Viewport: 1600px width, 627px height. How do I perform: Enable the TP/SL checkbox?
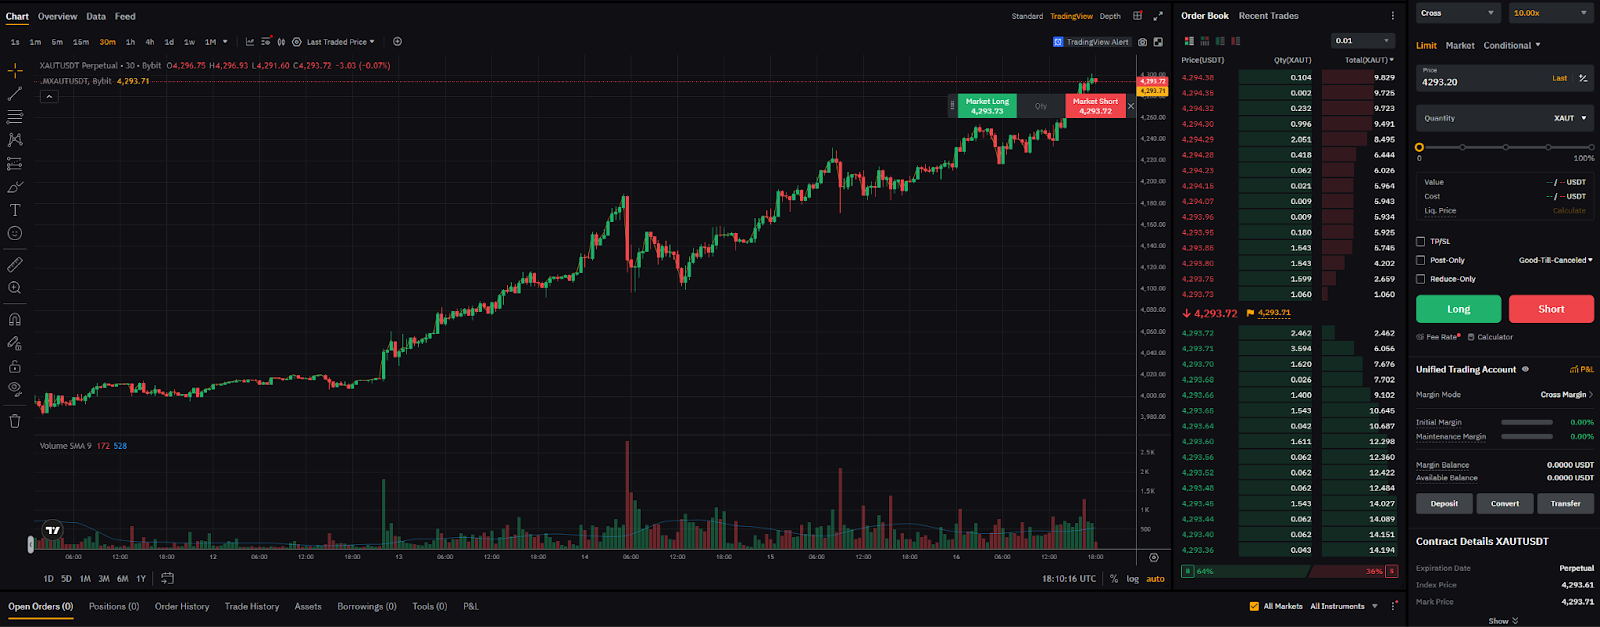click(1421, 241)
